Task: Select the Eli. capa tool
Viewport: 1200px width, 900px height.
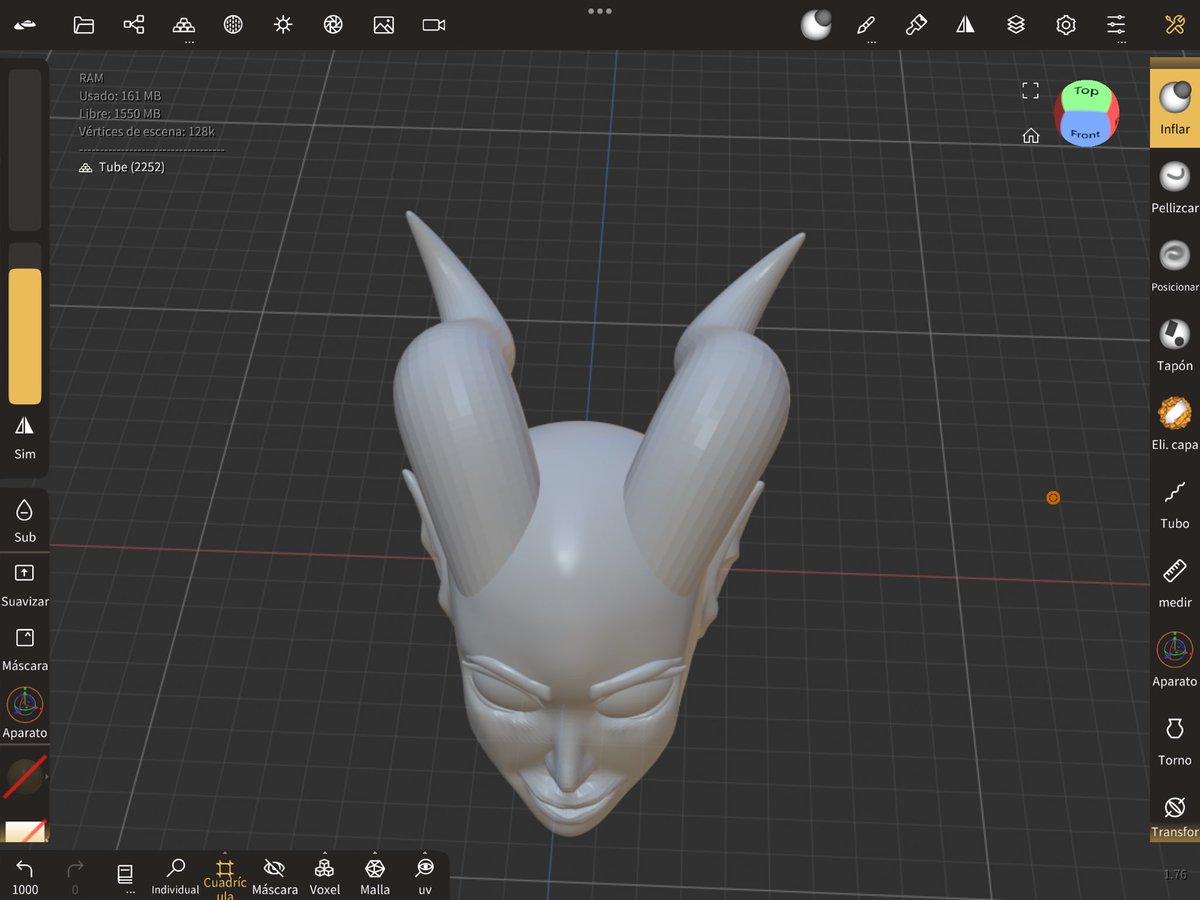Action: pyautogui.click(x=1175, y=424)
